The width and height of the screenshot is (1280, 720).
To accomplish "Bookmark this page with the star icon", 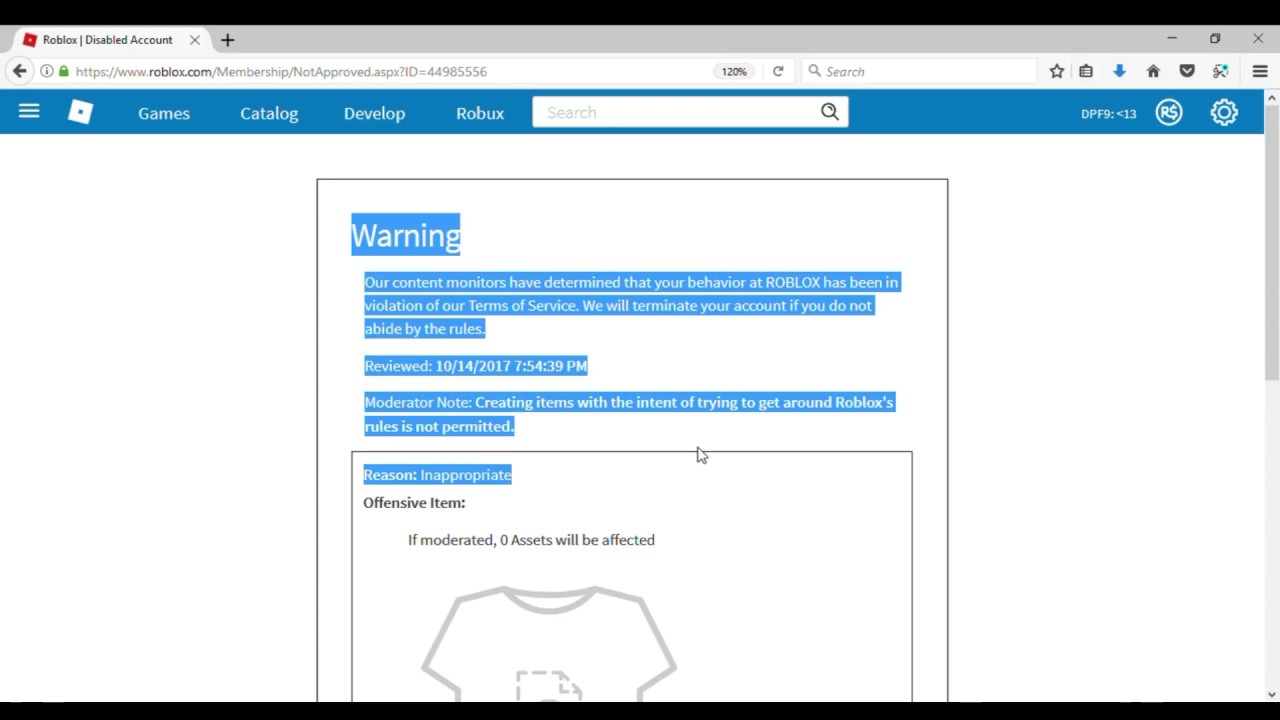I will pyautogui.click(x=1057, y=71).
